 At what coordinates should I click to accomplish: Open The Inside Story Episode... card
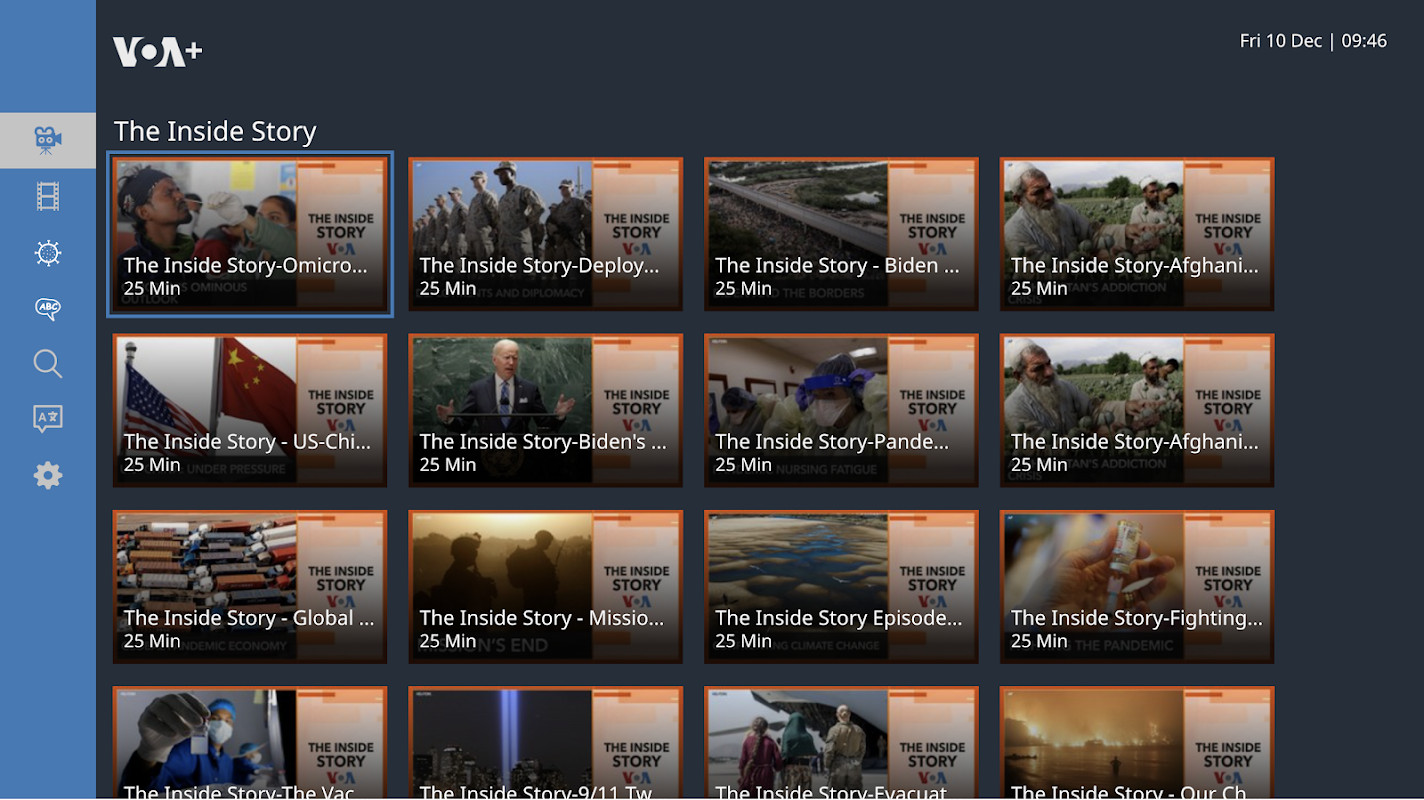842,587
